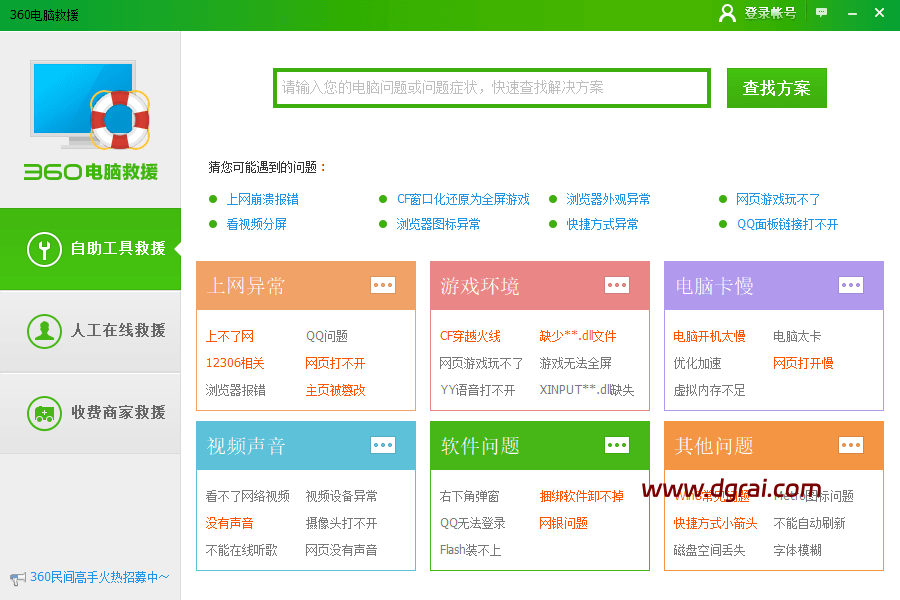Click the person icon beside 人工在线救援
900x600 pixels.
coord(44,331)
